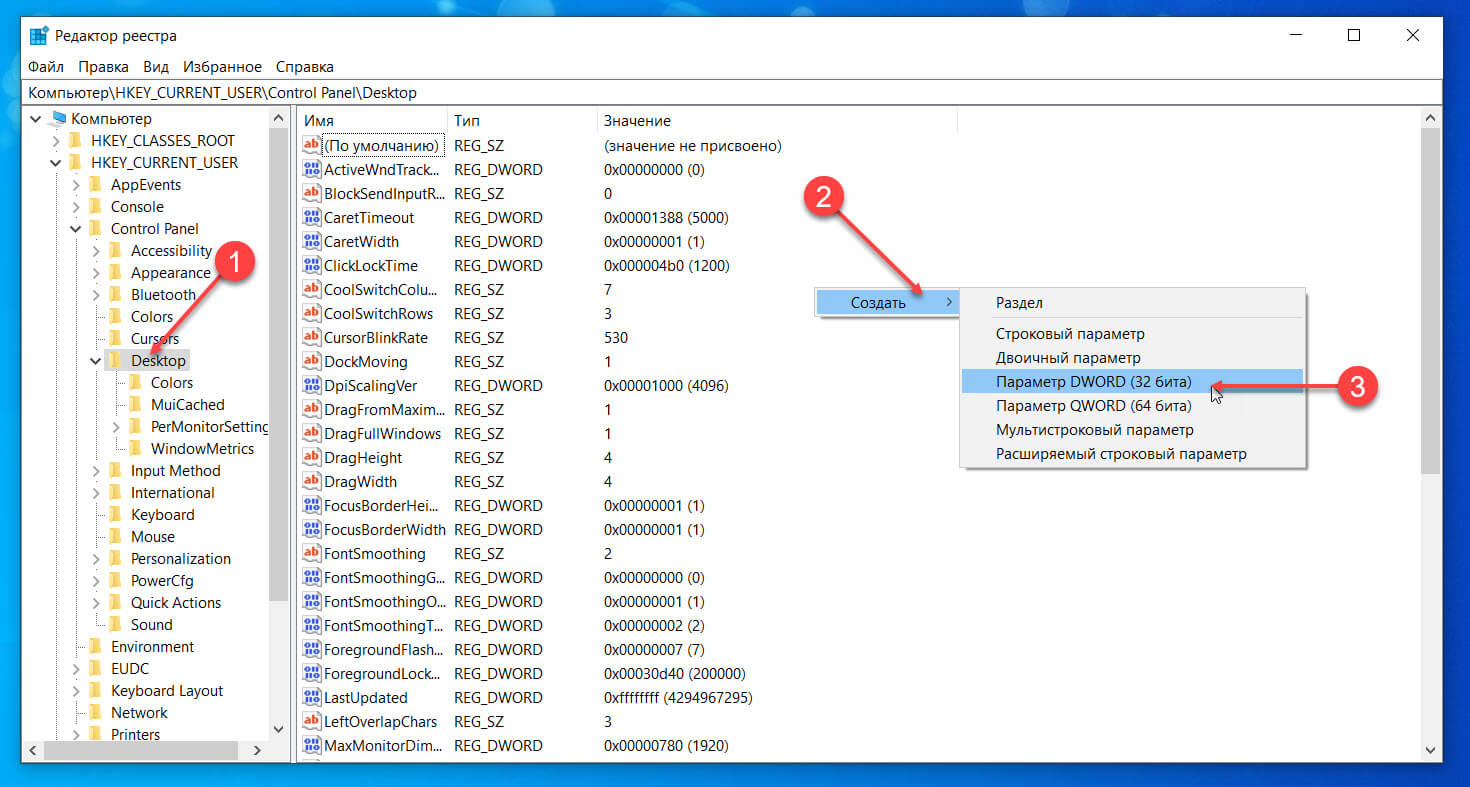Click the DWORD icon next to ActiveWndTrack
The height and width of the screenshot is (787, 1470).
pos(311,170)
